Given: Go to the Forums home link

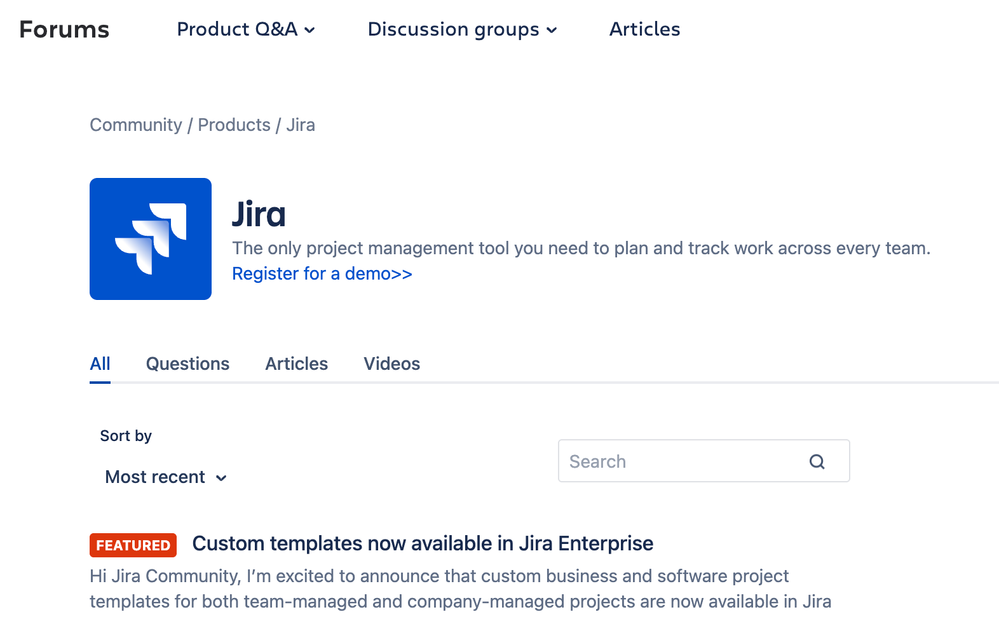Looking at the screenshot, I should click(x=64, y=30).
